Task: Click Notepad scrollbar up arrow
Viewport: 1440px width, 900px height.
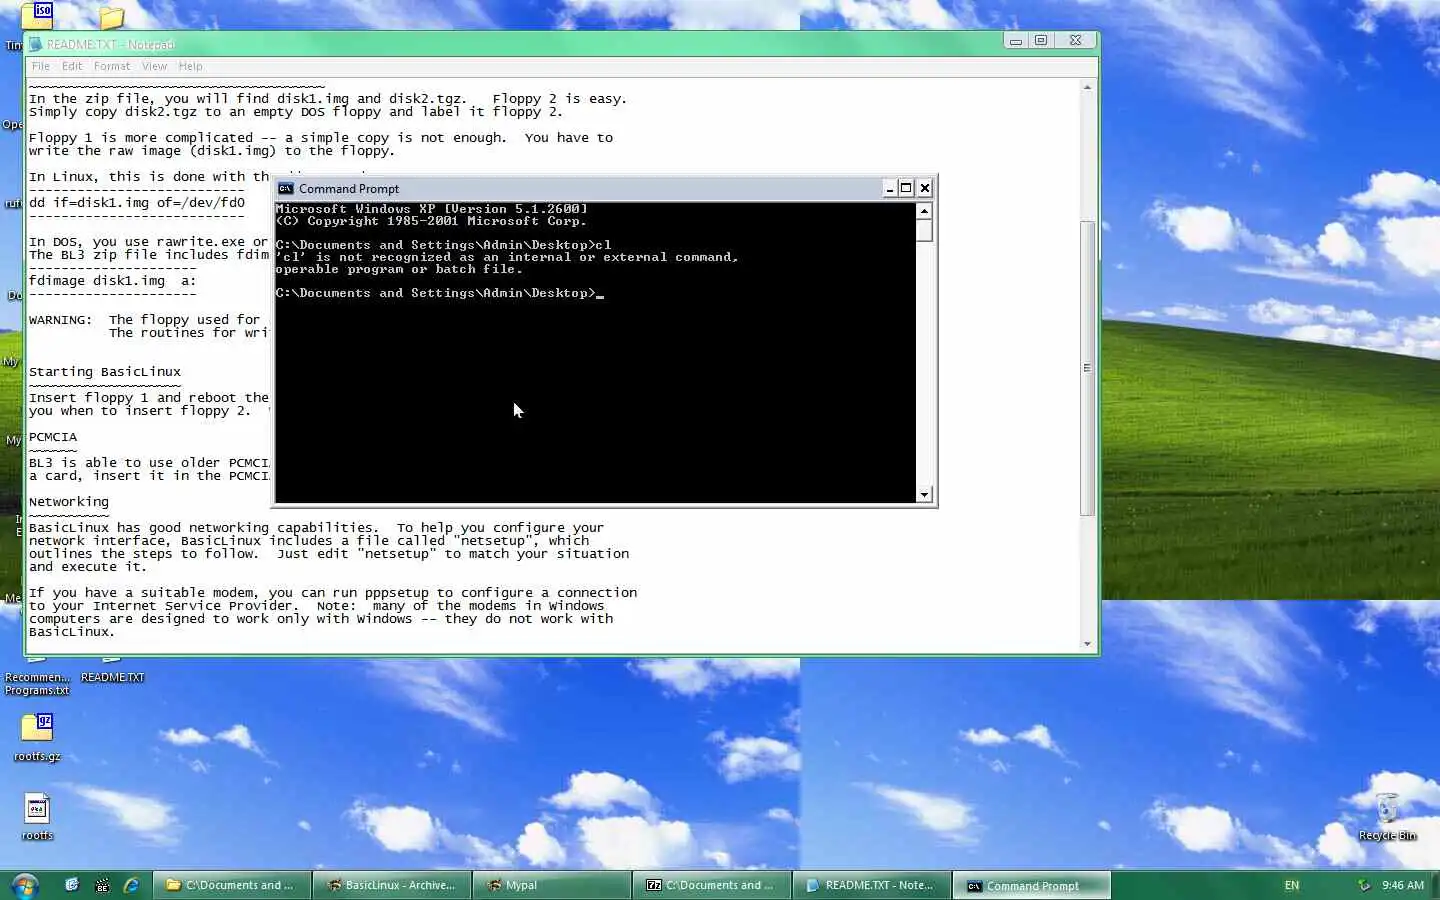Action: pyautogui.click(x=1087, y=88)
